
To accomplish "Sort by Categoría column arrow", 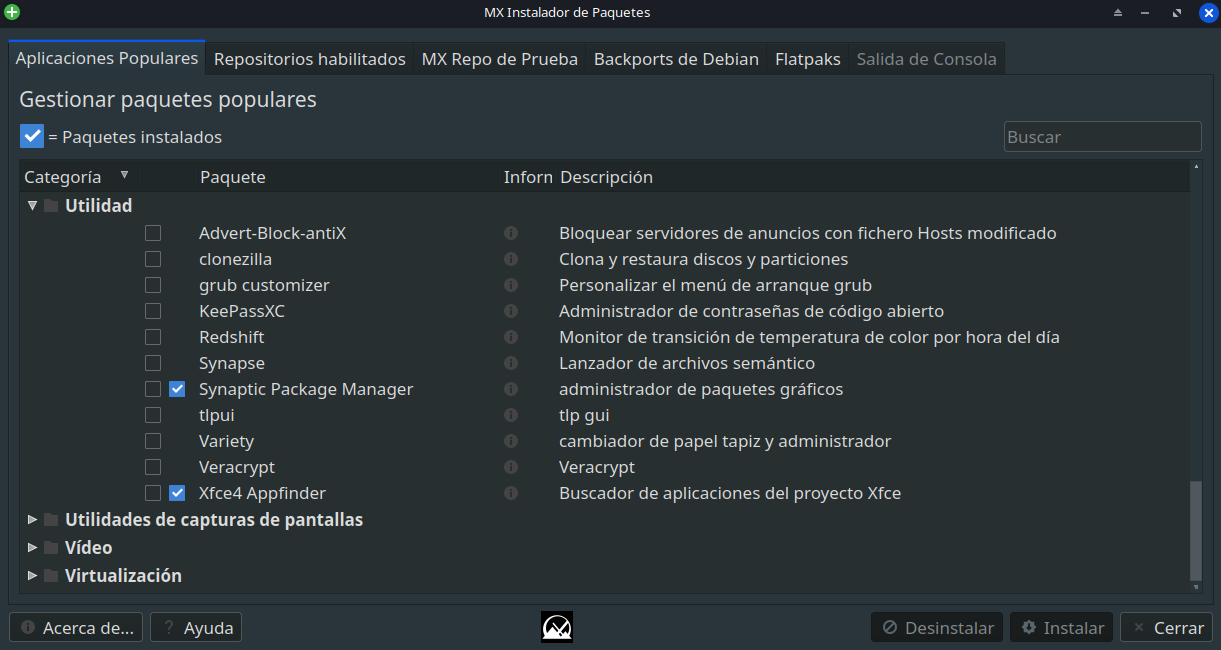I will pyautogui.click(x=124, y=175).
